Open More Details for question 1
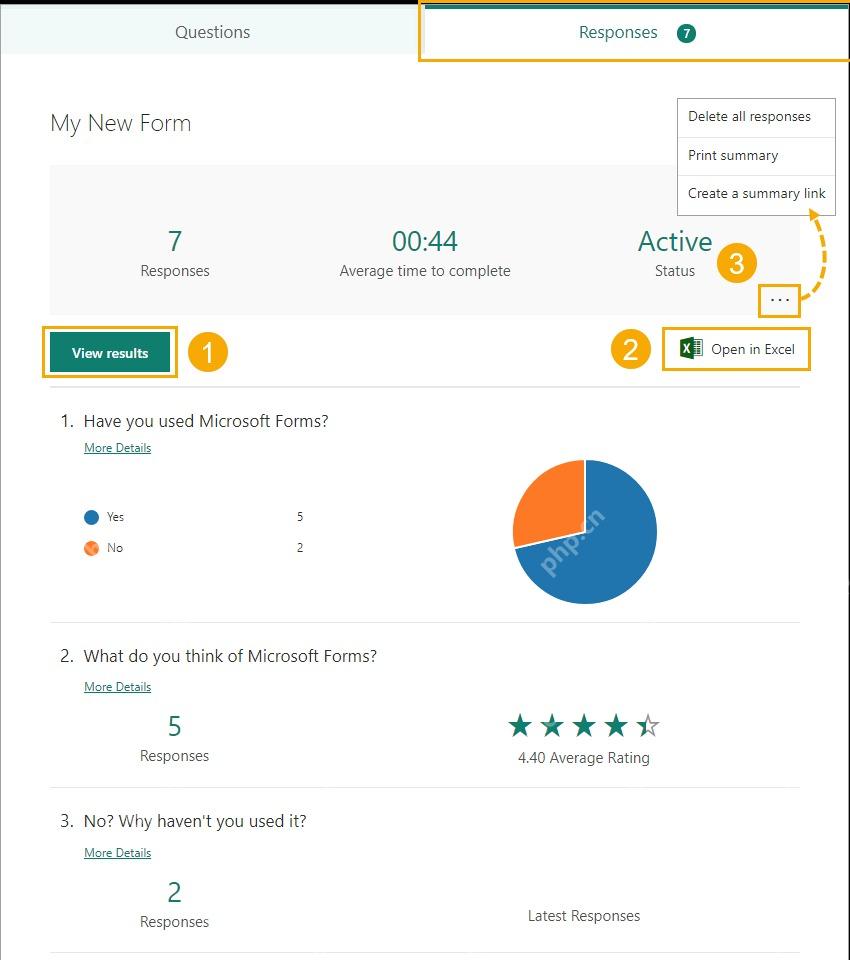 [x=118, y=448]
